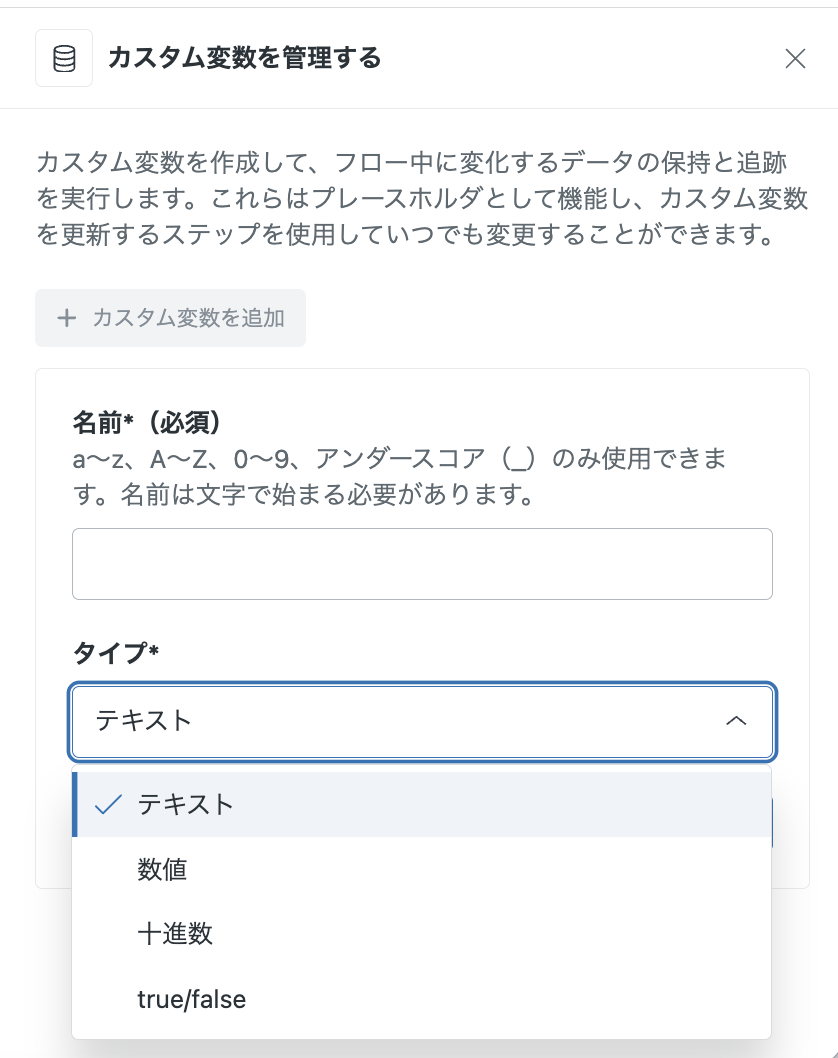The image size is (838, 1058).
Task: Click the カスタム変数を追加 button text
Action: 188,318
